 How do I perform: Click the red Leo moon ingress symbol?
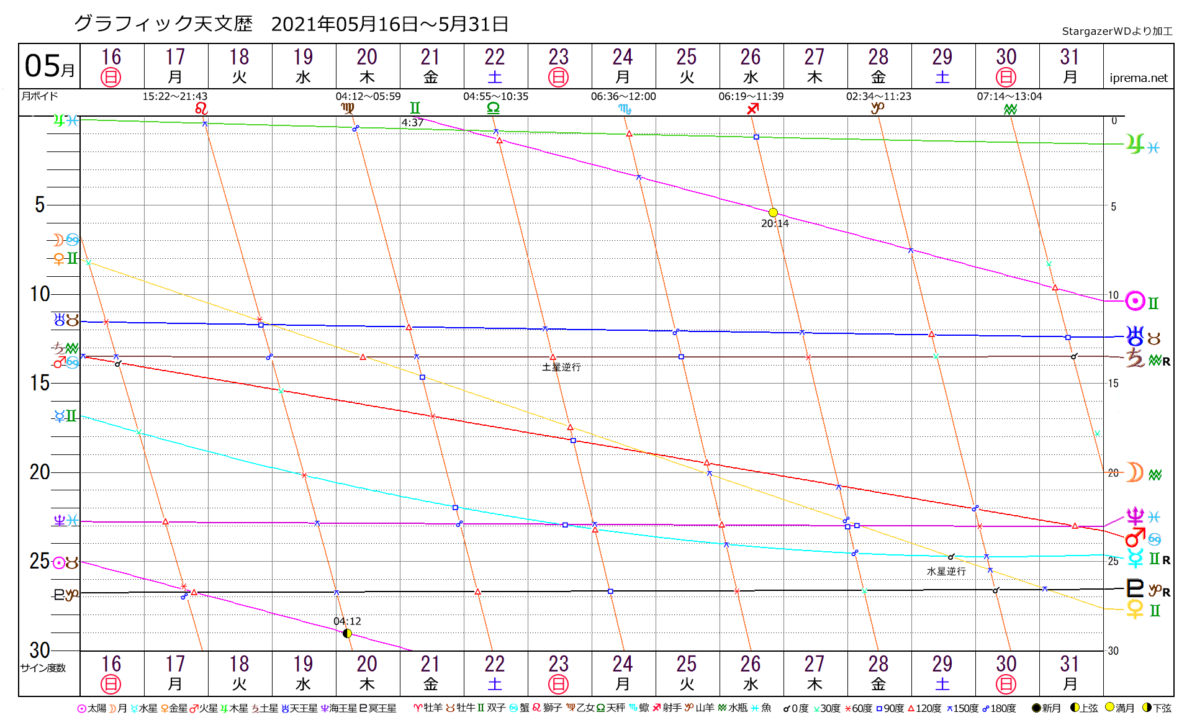pyautogui.click(x=202, y=107)
